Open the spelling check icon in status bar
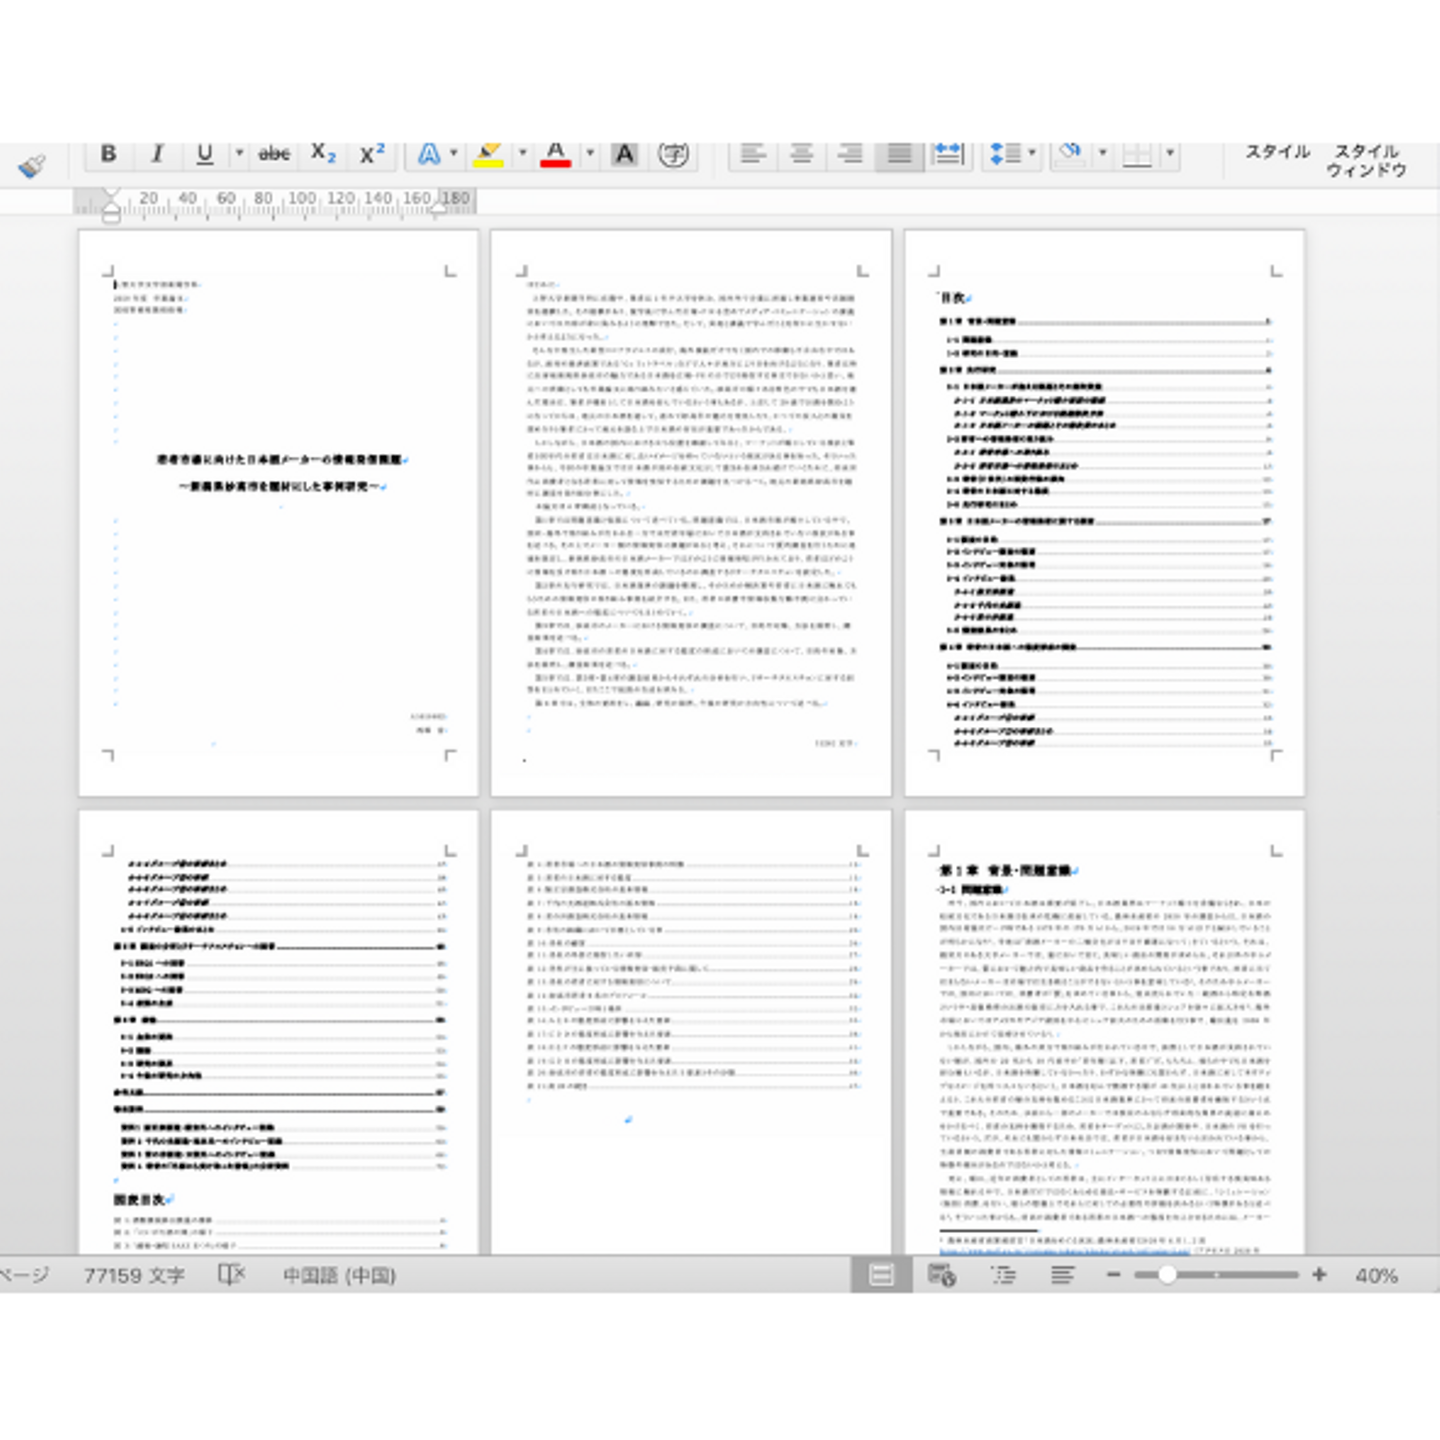The height and width of the screenshot is (1440, 1440). coord(231,1275)
